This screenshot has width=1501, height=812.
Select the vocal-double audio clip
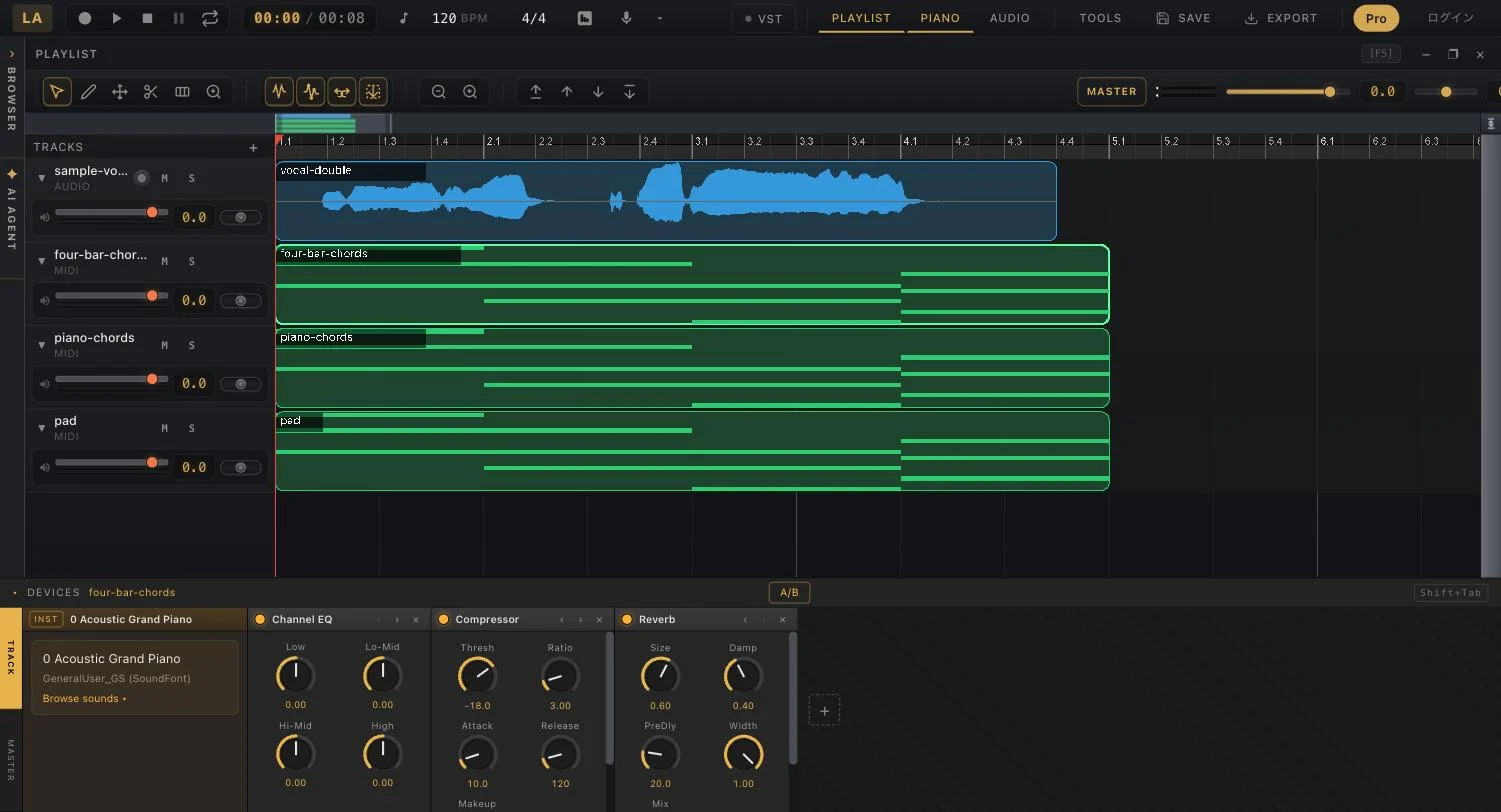click(x=666, y=201)
